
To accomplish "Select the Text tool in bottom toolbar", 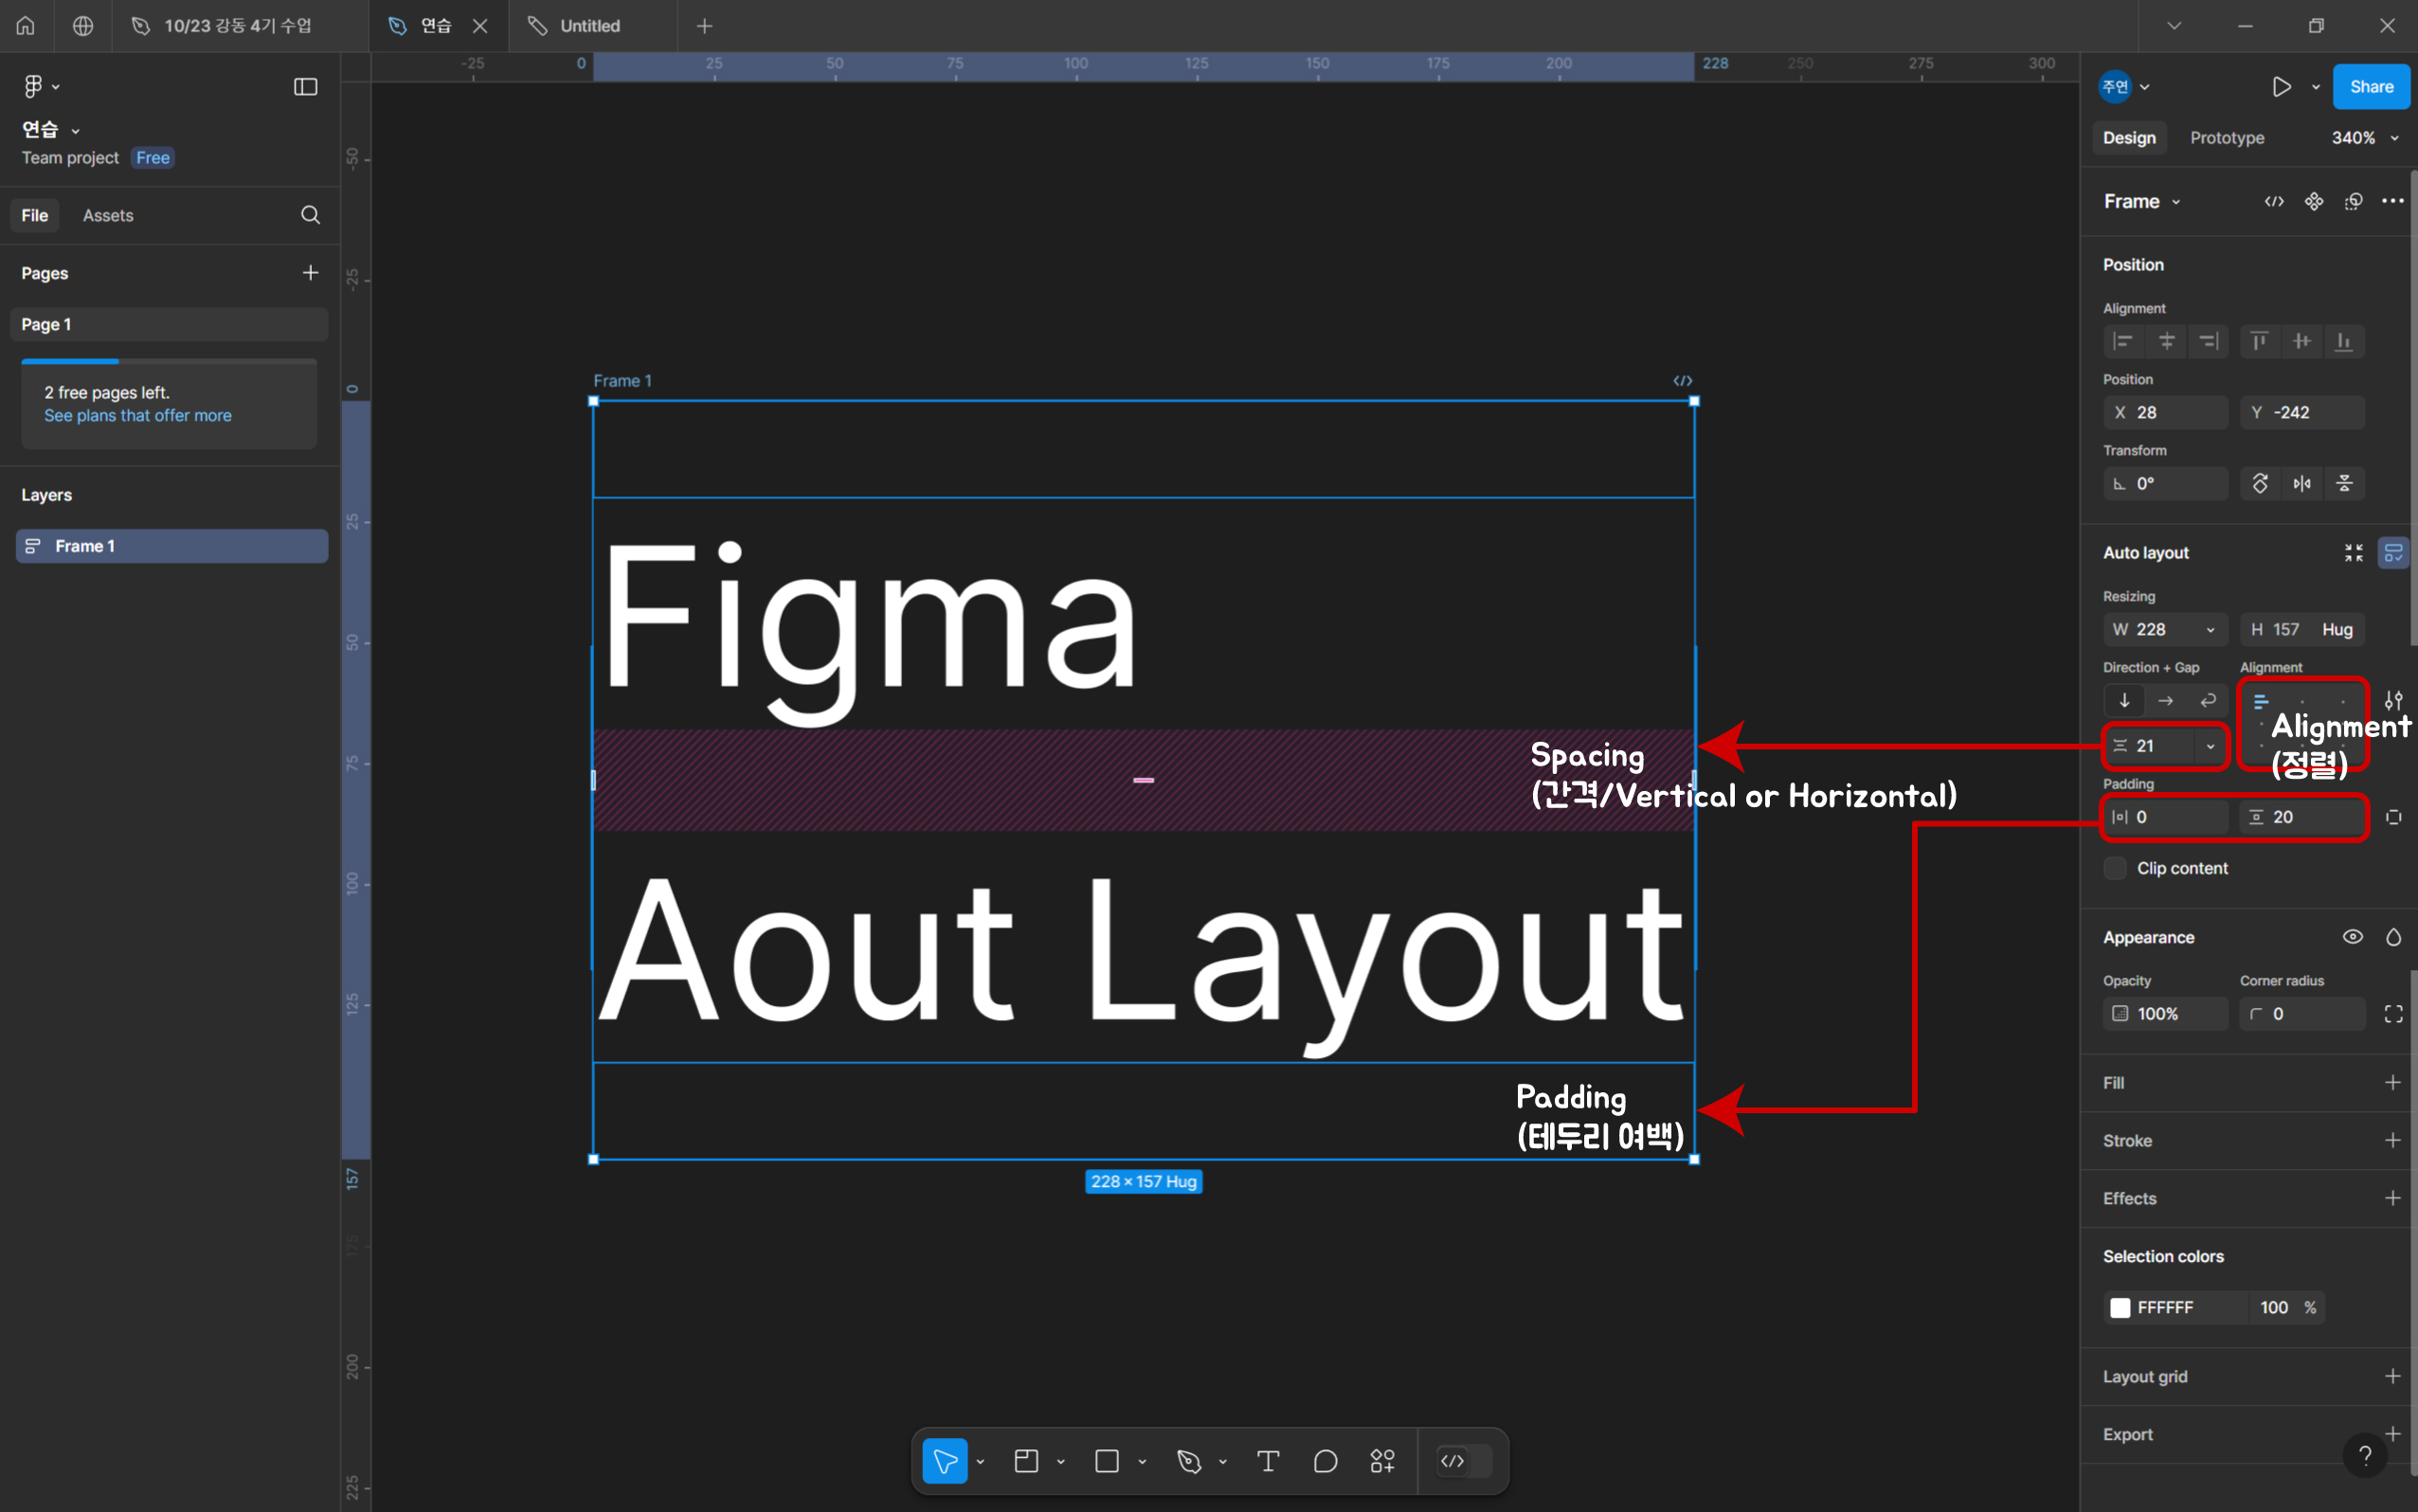I will (x=1267, y=1461).
